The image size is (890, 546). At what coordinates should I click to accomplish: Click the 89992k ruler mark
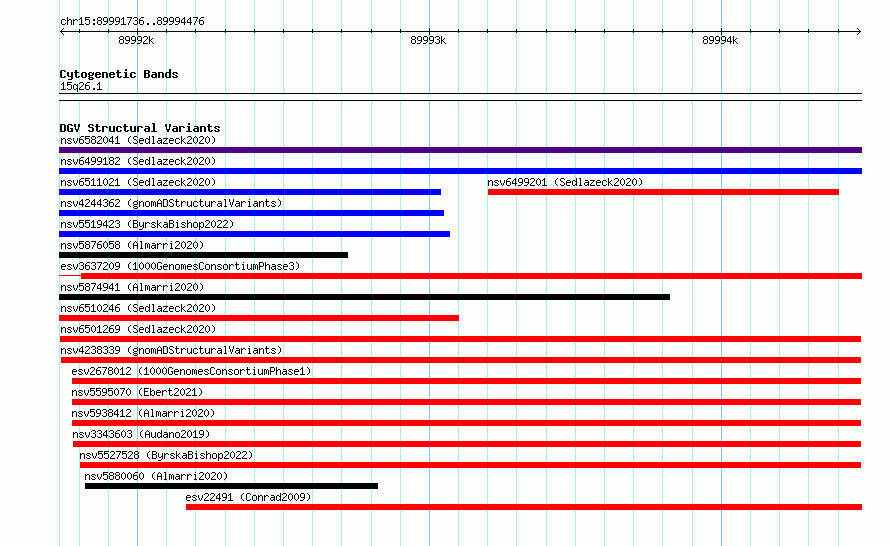[x=136, y=40]
